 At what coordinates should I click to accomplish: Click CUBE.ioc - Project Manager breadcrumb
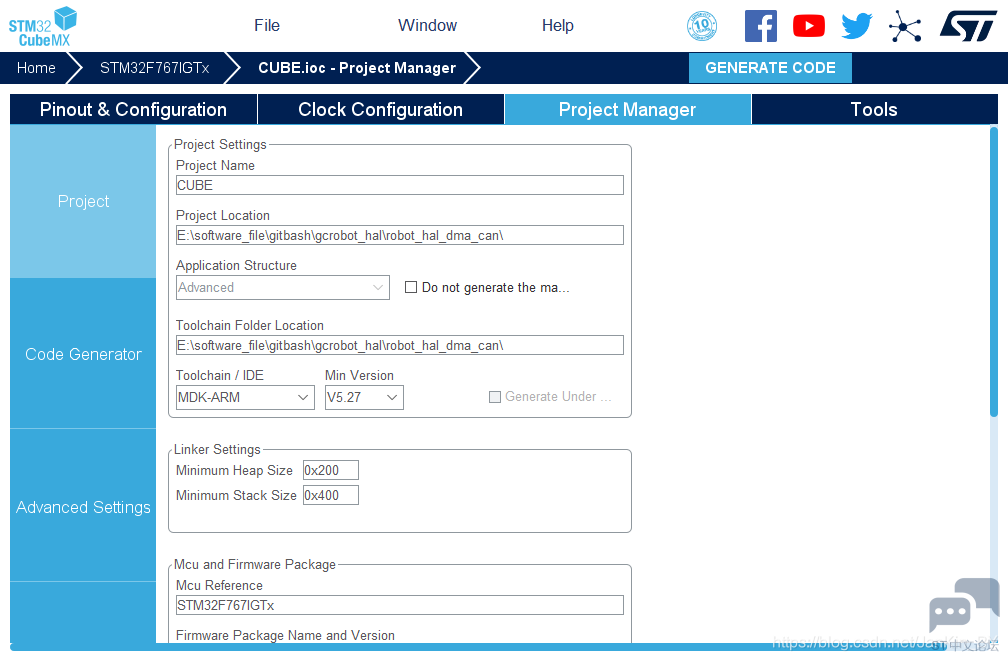pyautogui.click(x=357, y=68)
